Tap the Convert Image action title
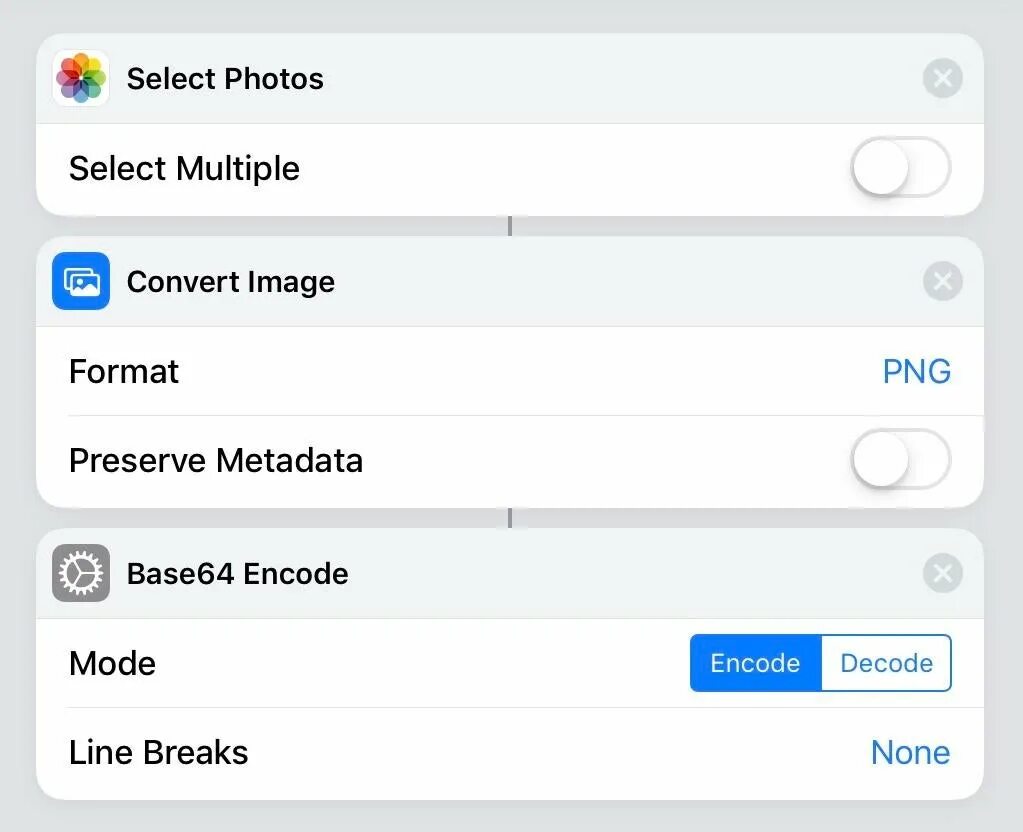1023x832 pixels. [x=230, y=282]
